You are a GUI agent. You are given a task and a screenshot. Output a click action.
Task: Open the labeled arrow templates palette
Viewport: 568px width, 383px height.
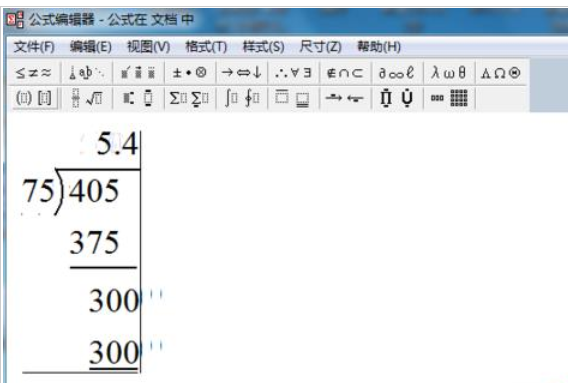coord(345,98)
